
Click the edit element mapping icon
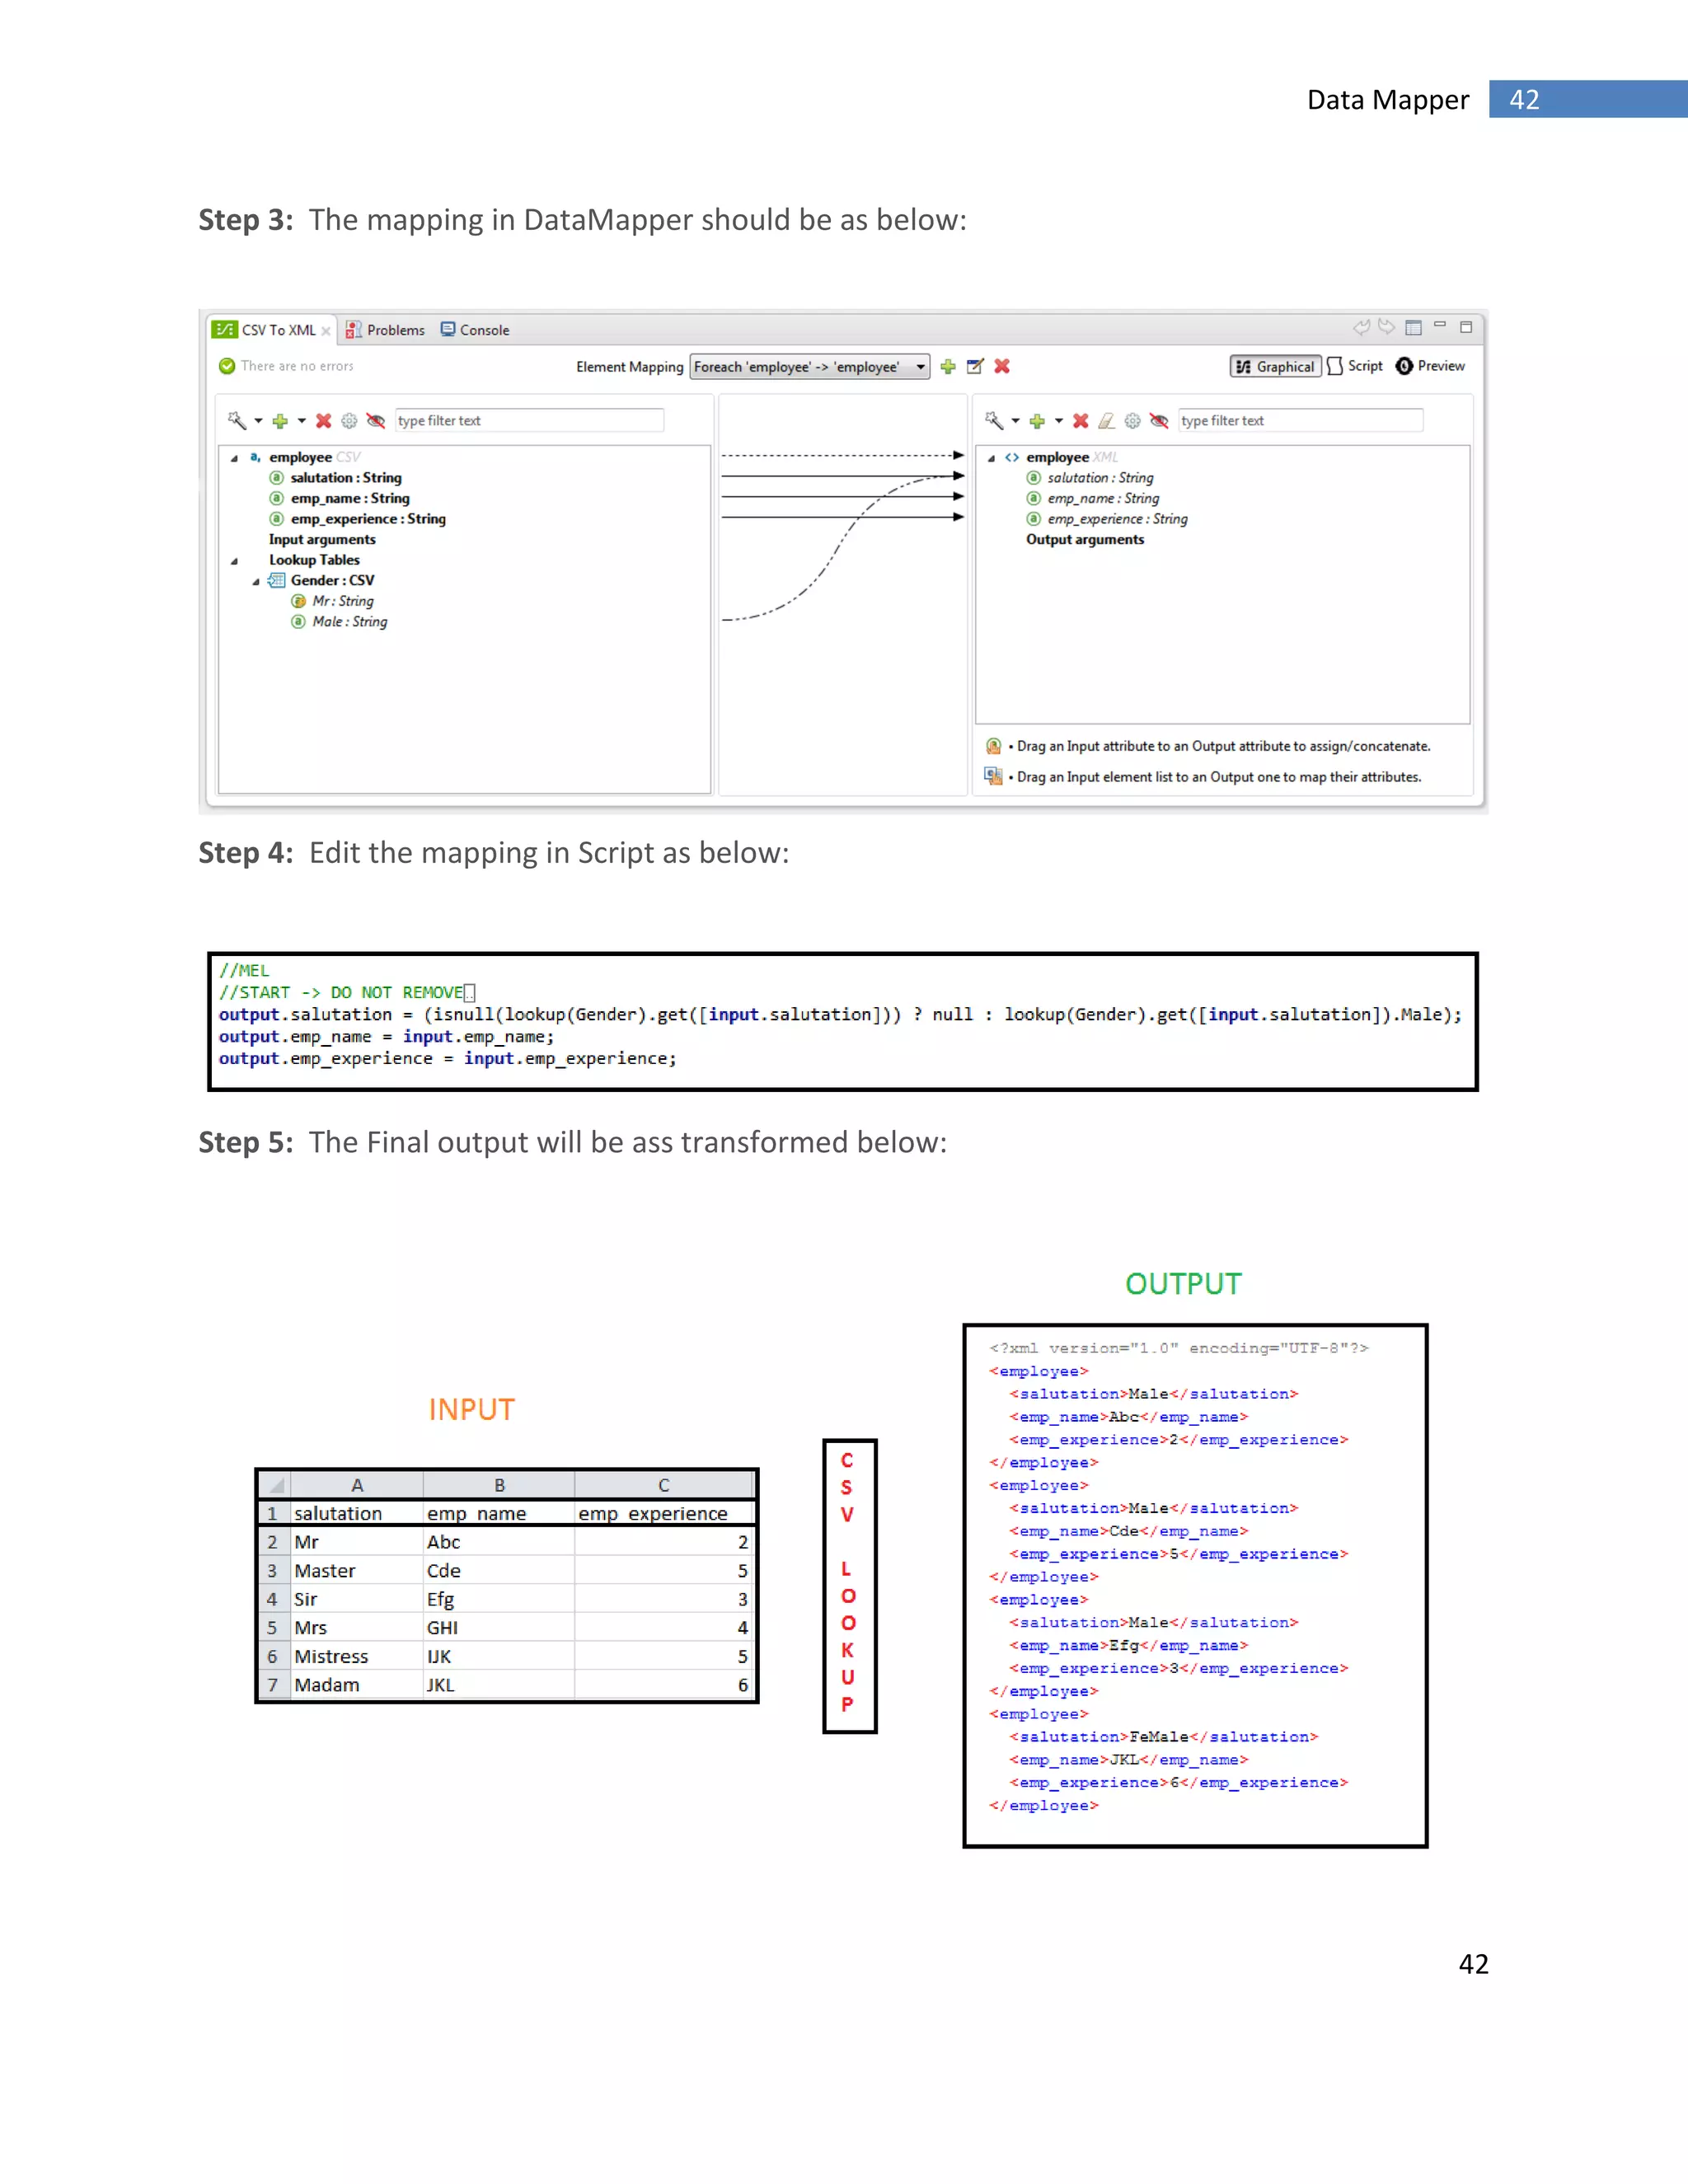click(975, 367)
